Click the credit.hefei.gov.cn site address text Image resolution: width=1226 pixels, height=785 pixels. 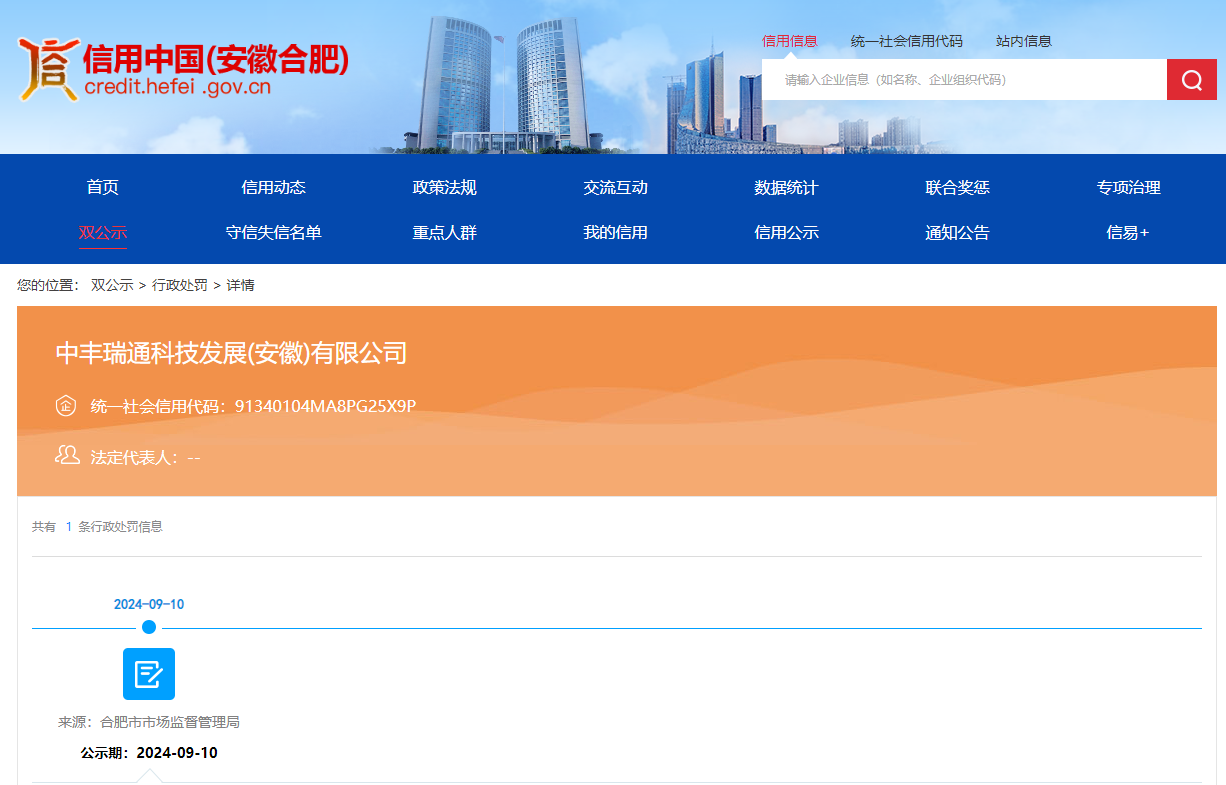(178, 87)
